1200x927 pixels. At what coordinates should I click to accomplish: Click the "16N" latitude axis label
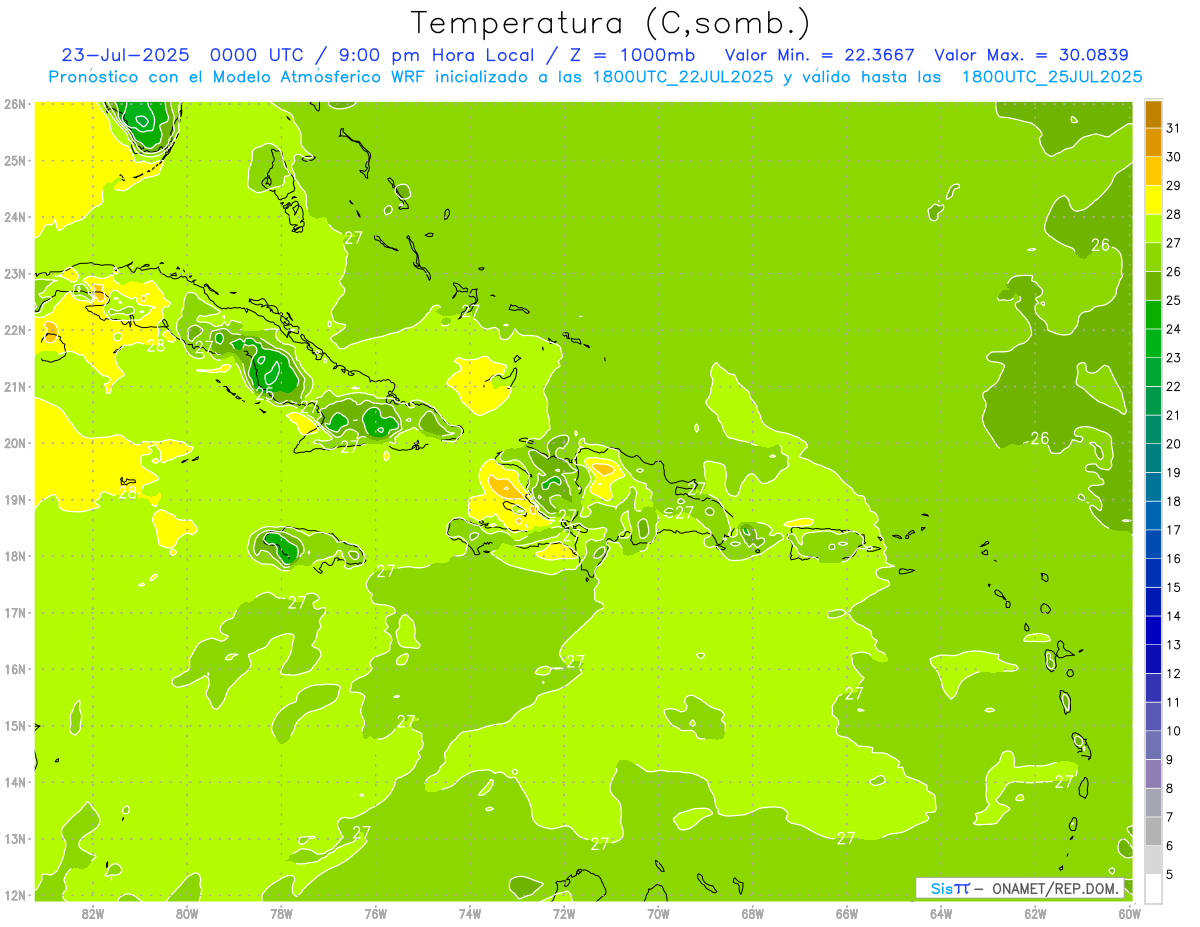[x=15, y=669]
